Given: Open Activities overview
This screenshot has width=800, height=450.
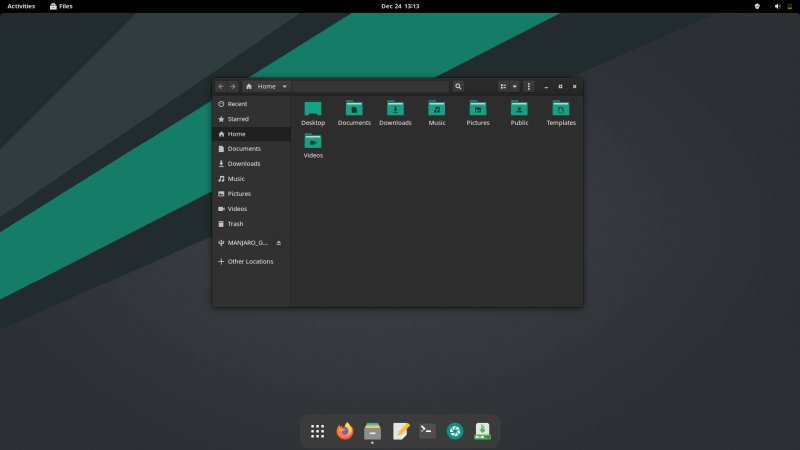Looking at the screenshot, I should click(21, 6).
